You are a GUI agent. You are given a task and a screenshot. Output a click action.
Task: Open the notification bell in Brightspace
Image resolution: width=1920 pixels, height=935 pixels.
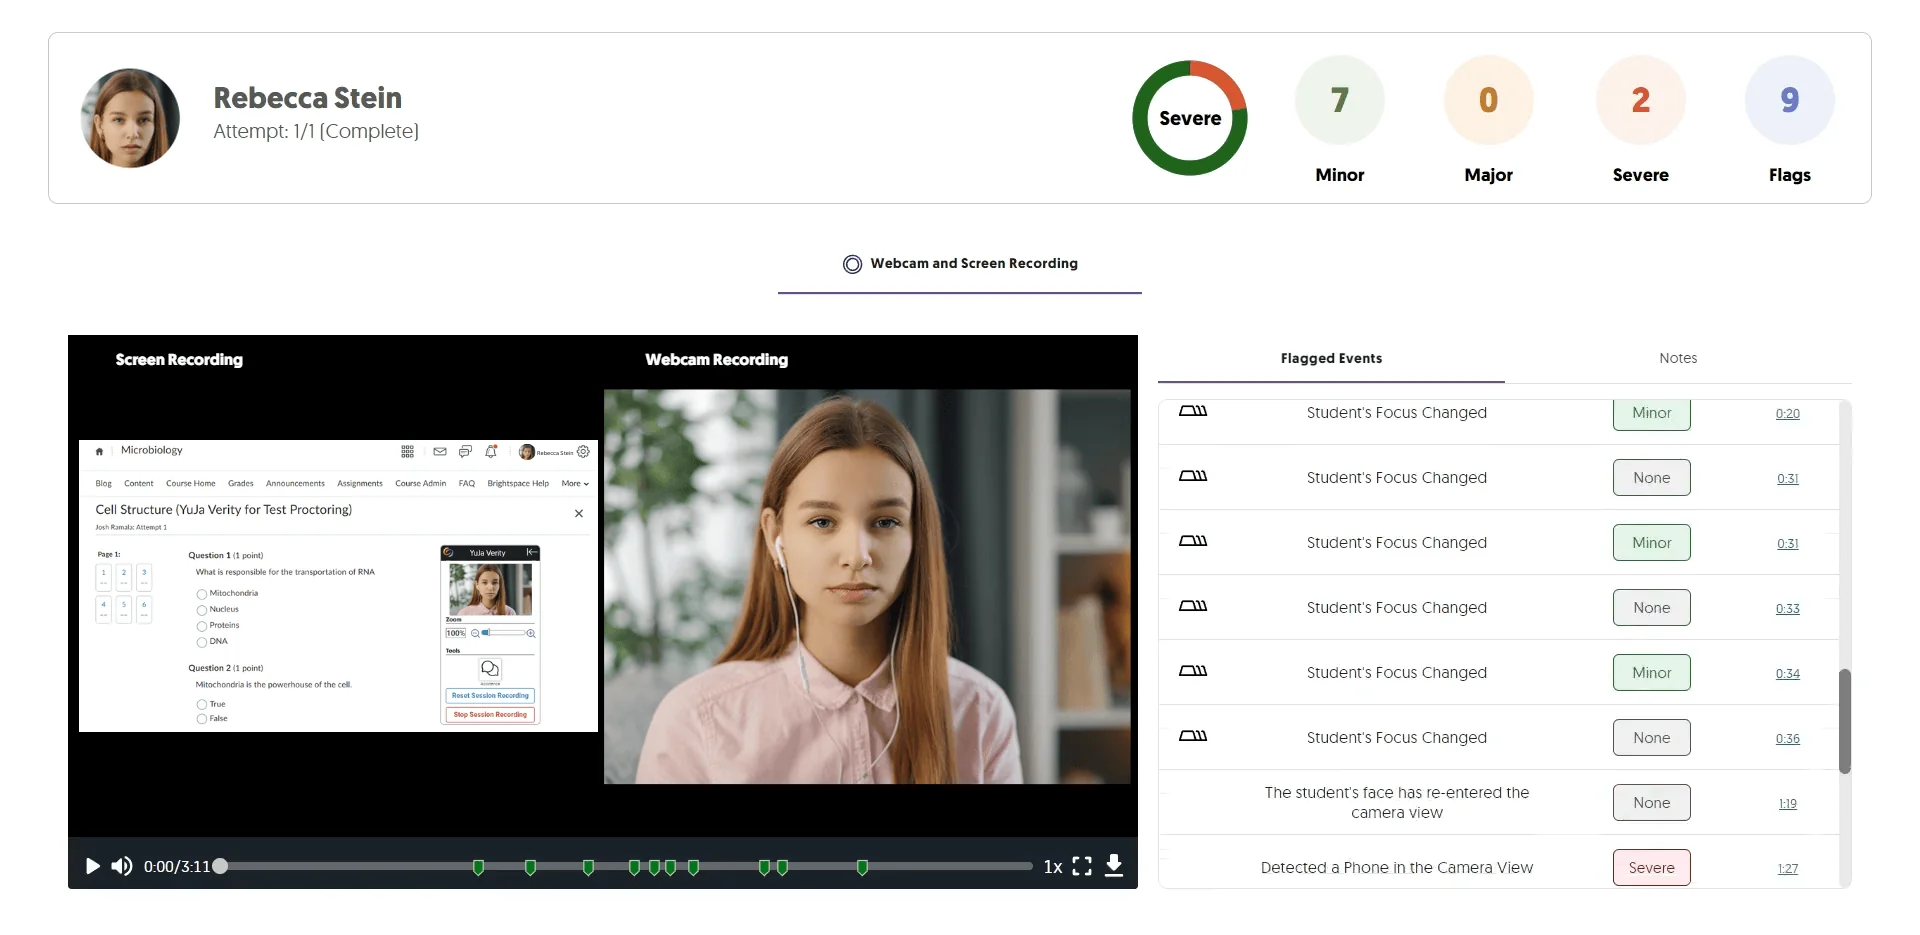click(x=490, y=452)
